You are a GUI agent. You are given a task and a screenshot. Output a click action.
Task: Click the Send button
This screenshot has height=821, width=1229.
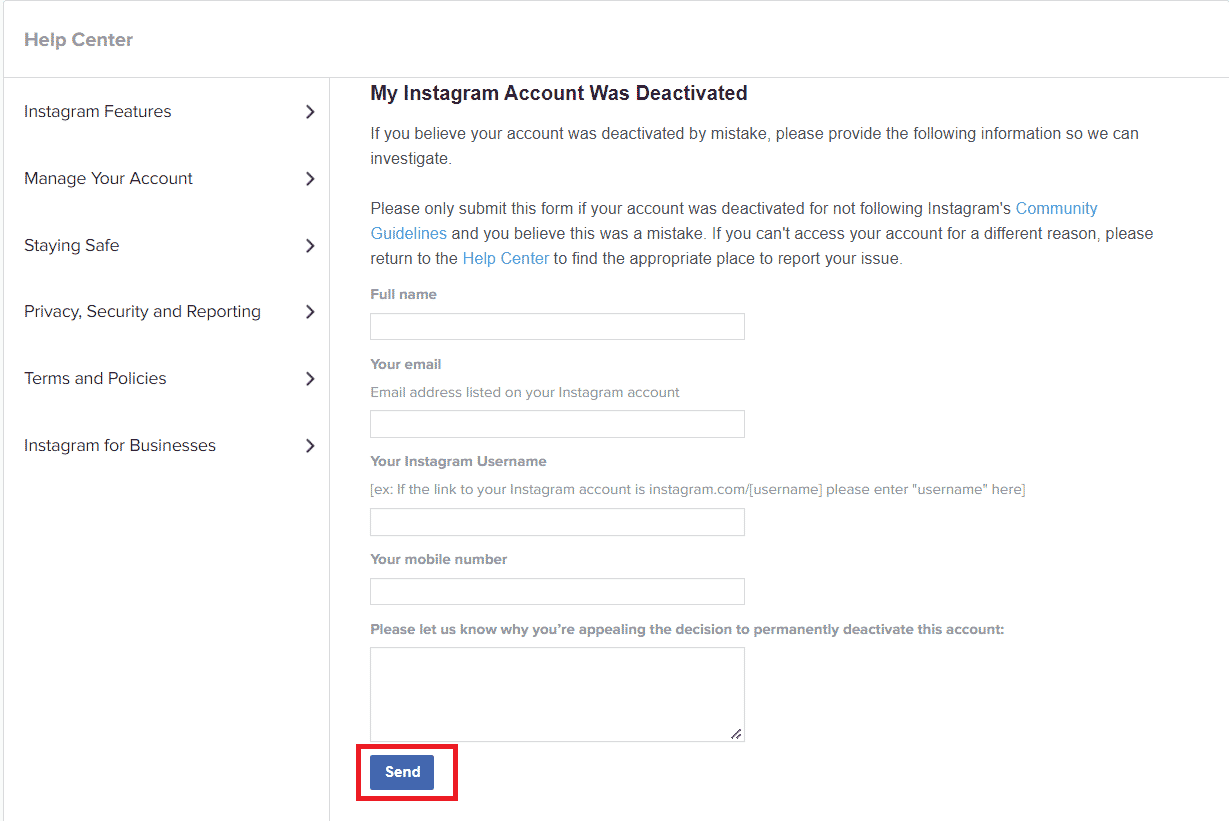click(x=402, y=772)
